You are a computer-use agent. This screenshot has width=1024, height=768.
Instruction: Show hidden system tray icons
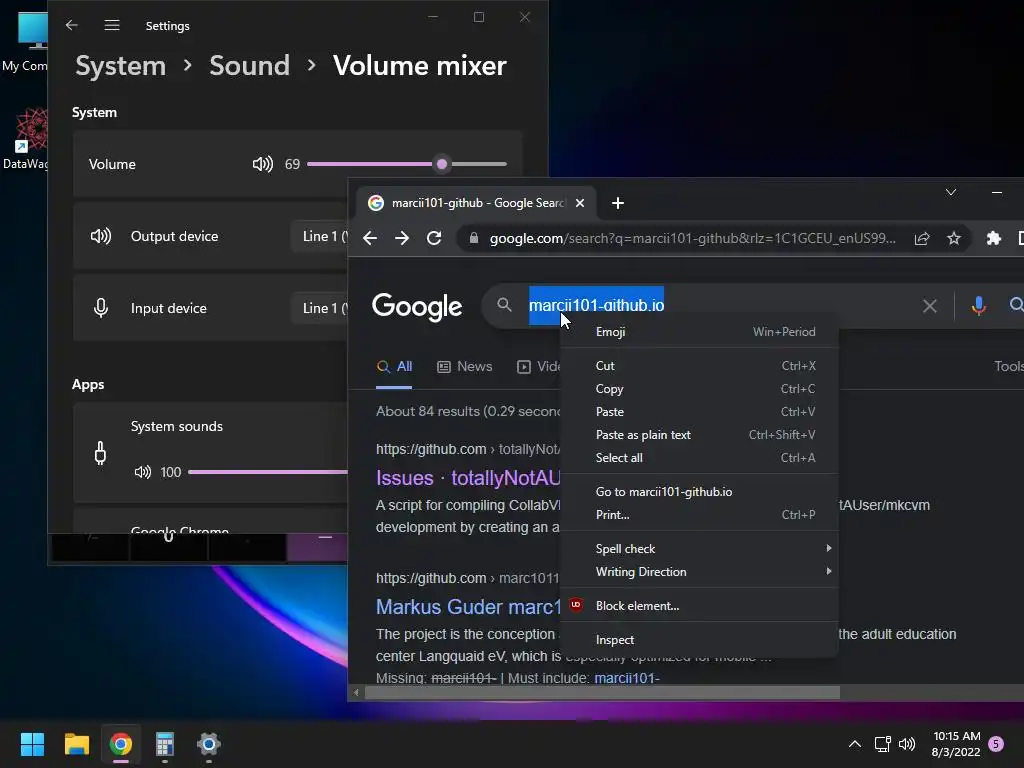854,744
